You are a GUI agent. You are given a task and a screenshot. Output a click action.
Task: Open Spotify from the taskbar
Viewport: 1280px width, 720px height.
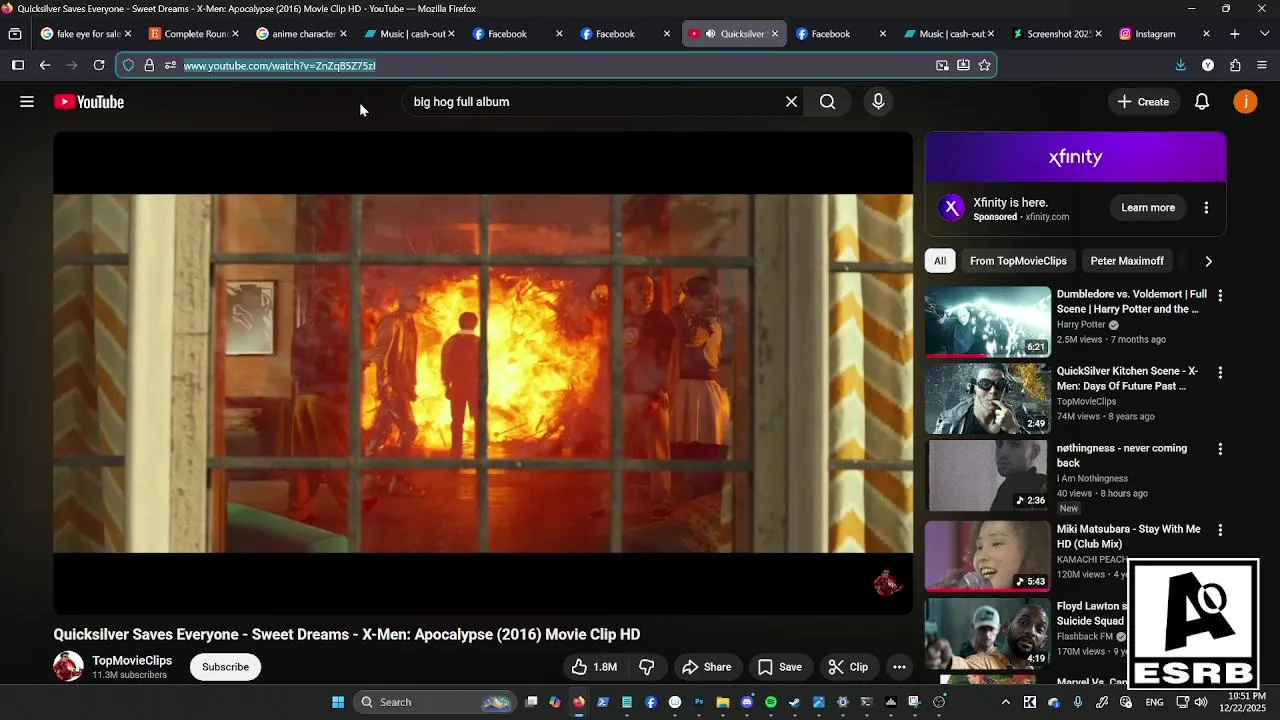pyautogui.click(x=771, y=702)
